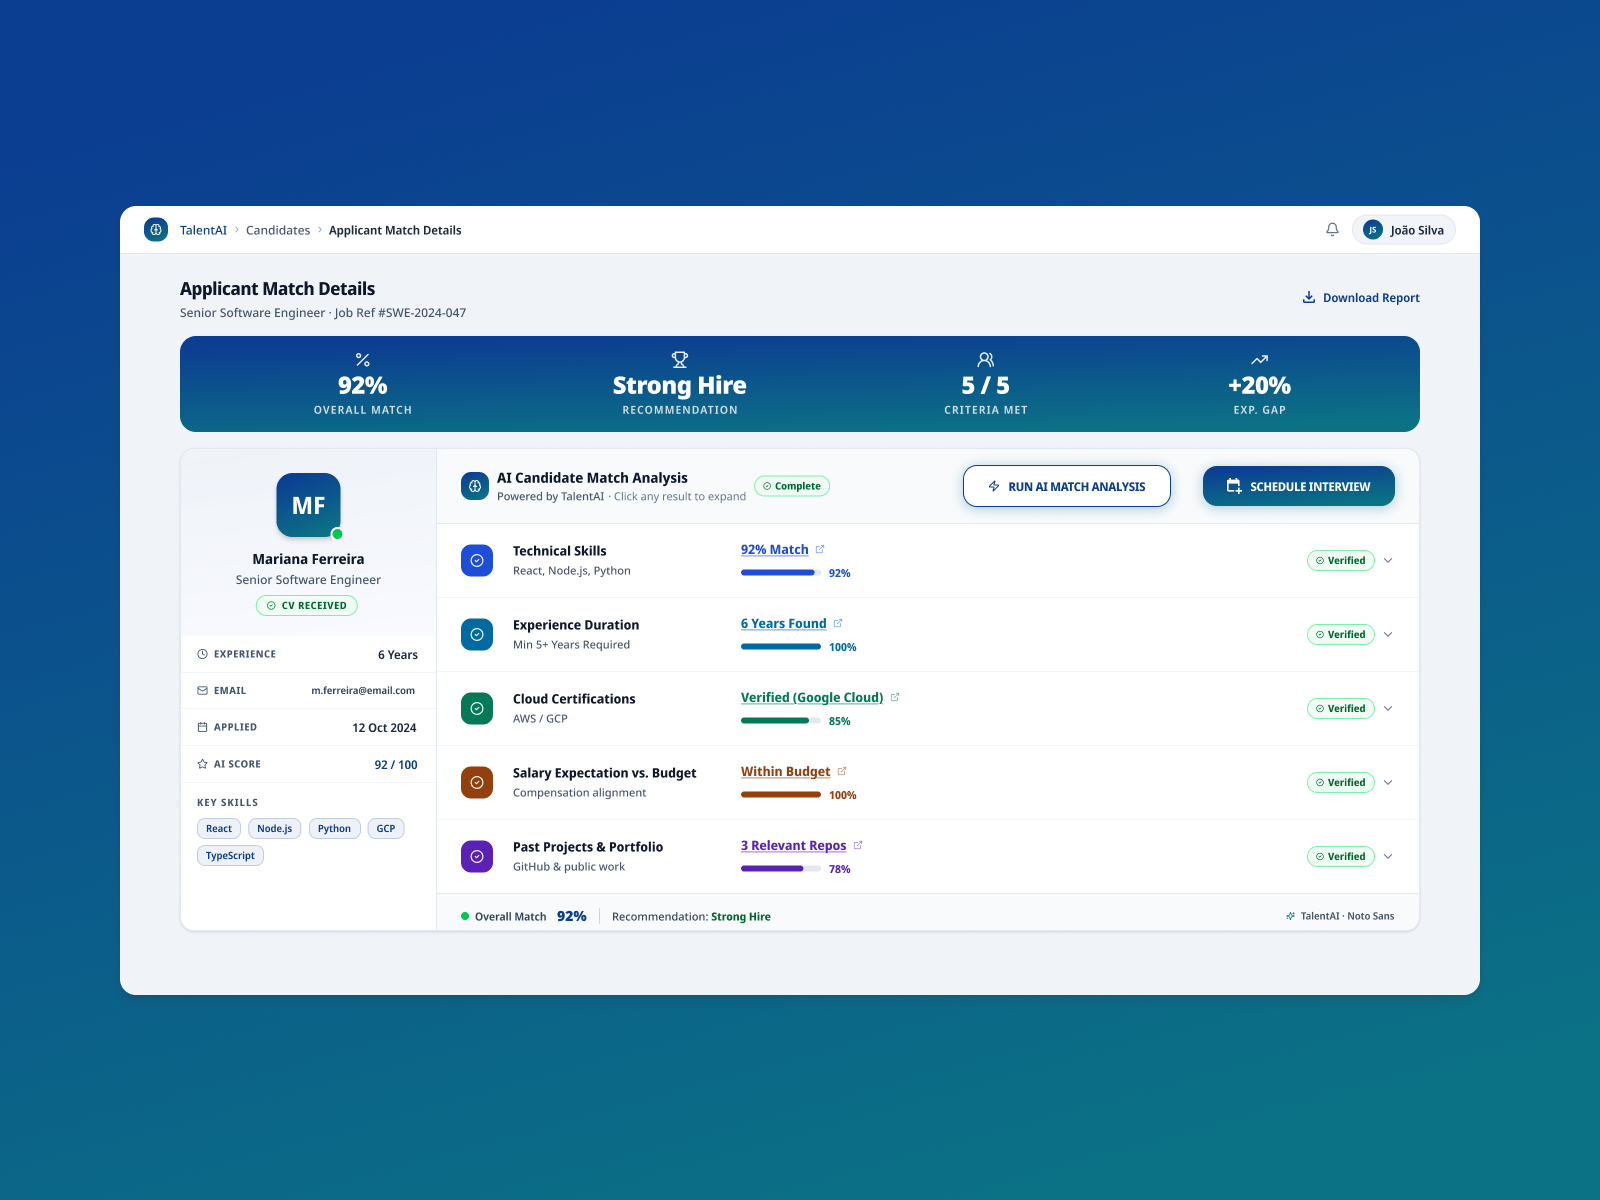
Task: Click m.ferreira@email.com email address
Action: (363, 691)
